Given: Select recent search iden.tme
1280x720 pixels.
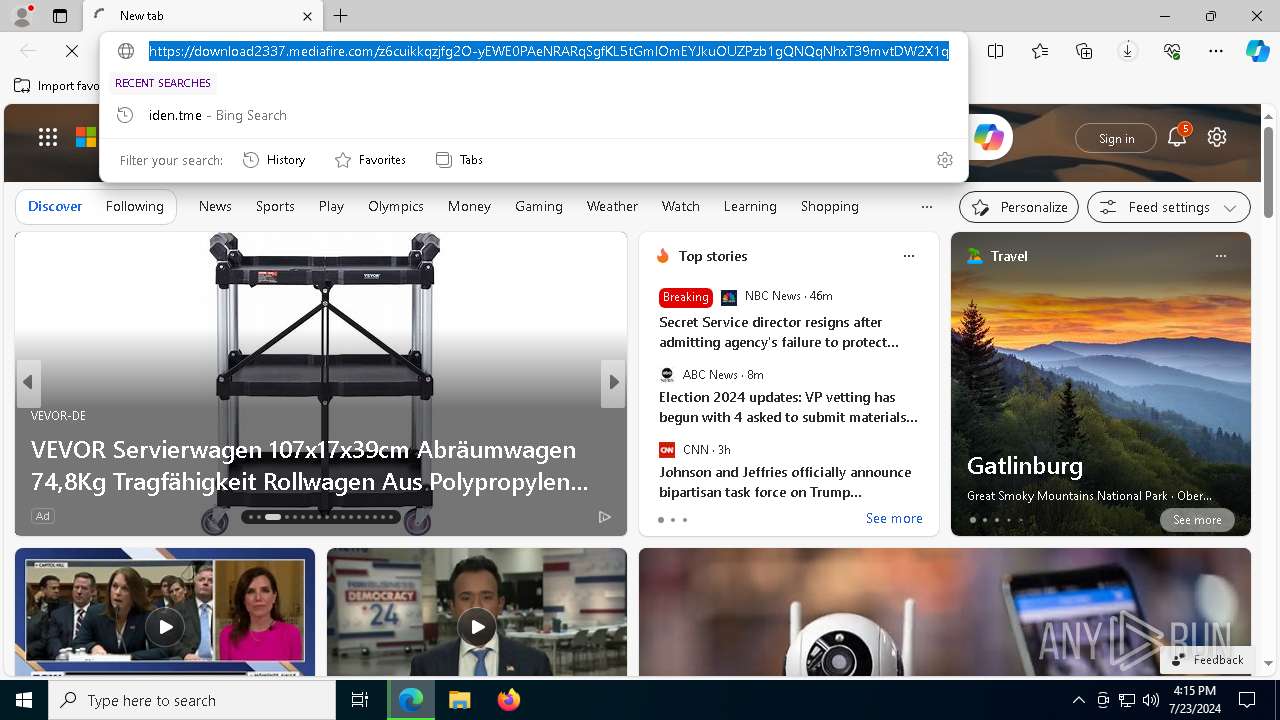Looking at the screenshot, I should 534,115.
